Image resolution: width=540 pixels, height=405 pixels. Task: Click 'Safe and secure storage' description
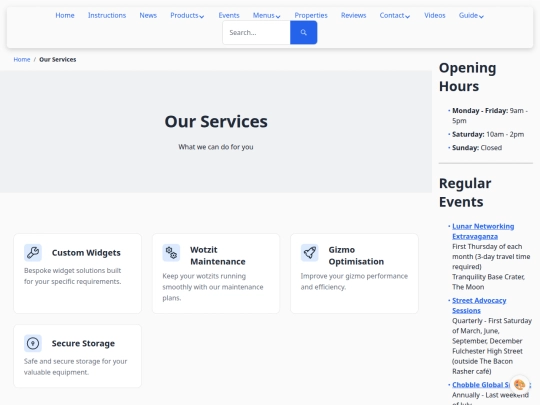coord(75,367)
